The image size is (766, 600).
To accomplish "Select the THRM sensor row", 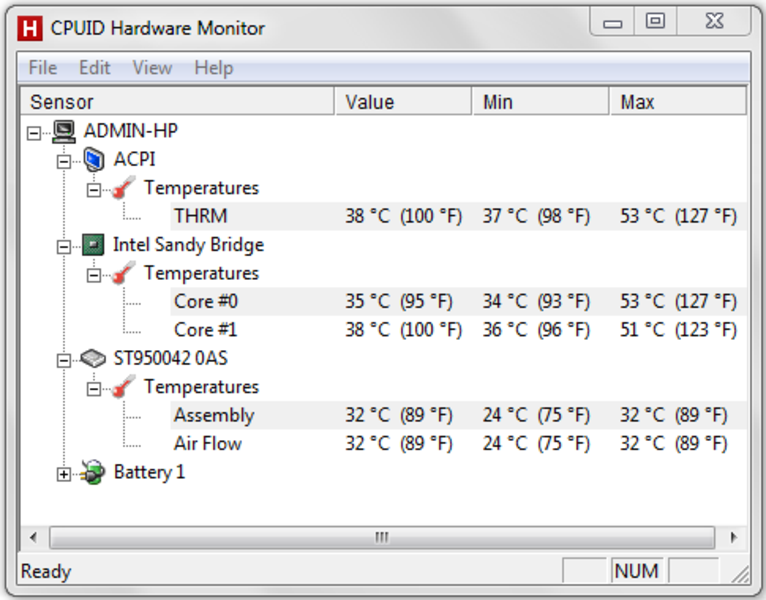I will tap(458, 216).
